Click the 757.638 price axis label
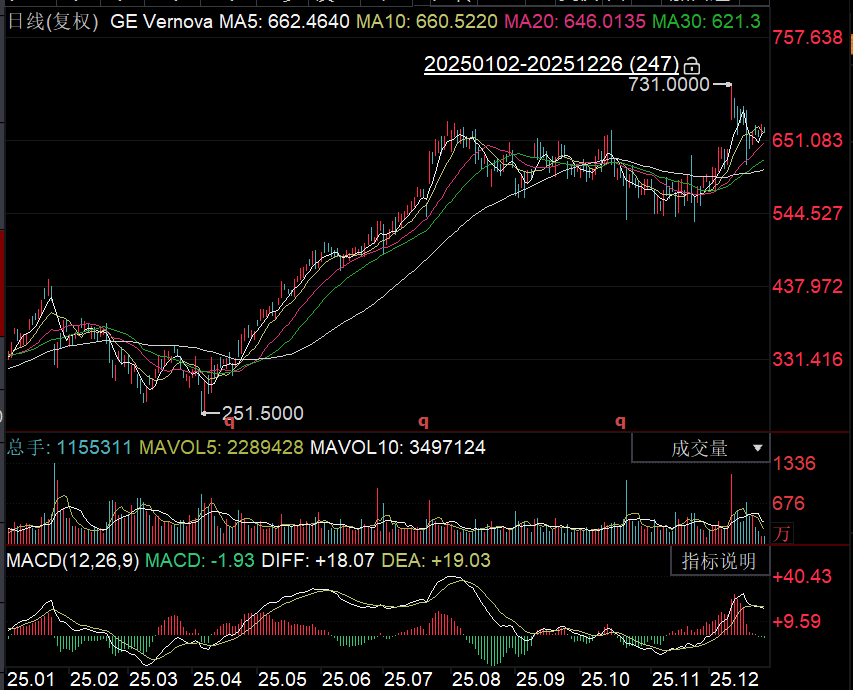This screenshot has width=853, height=690. coord(808,38)
